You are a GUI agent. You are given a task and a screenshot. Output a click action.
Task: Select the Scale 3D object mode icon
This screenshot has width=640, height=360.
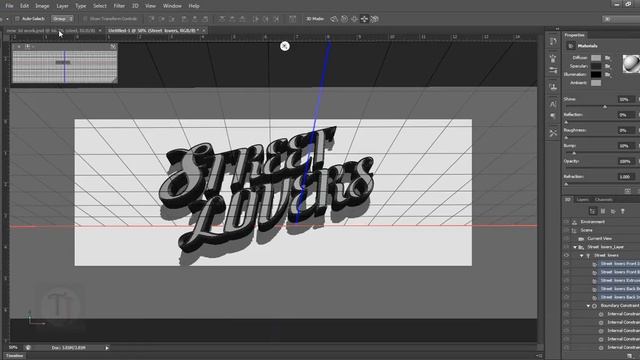[374, 19]
